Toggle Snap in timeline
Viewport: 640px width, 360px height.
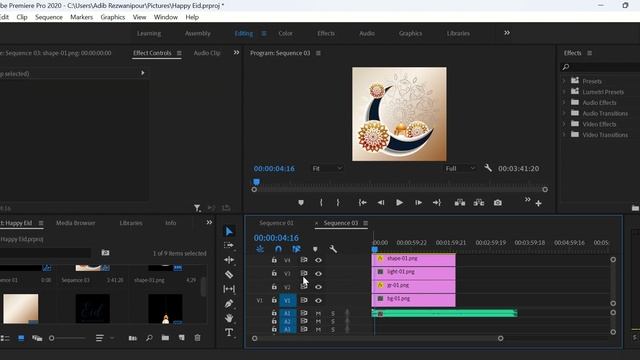tap(278, 249)
